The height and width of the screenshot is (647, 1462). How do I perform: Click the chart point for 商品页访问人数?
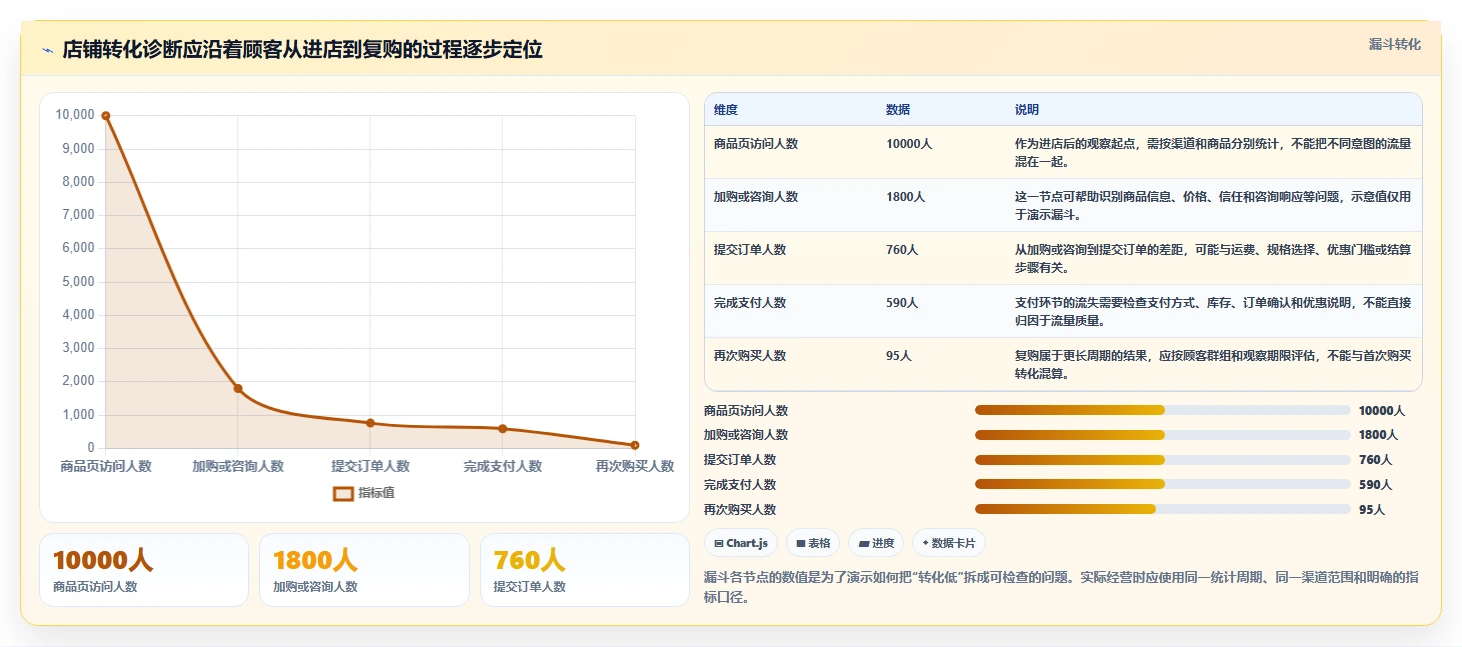coord(105,116)
